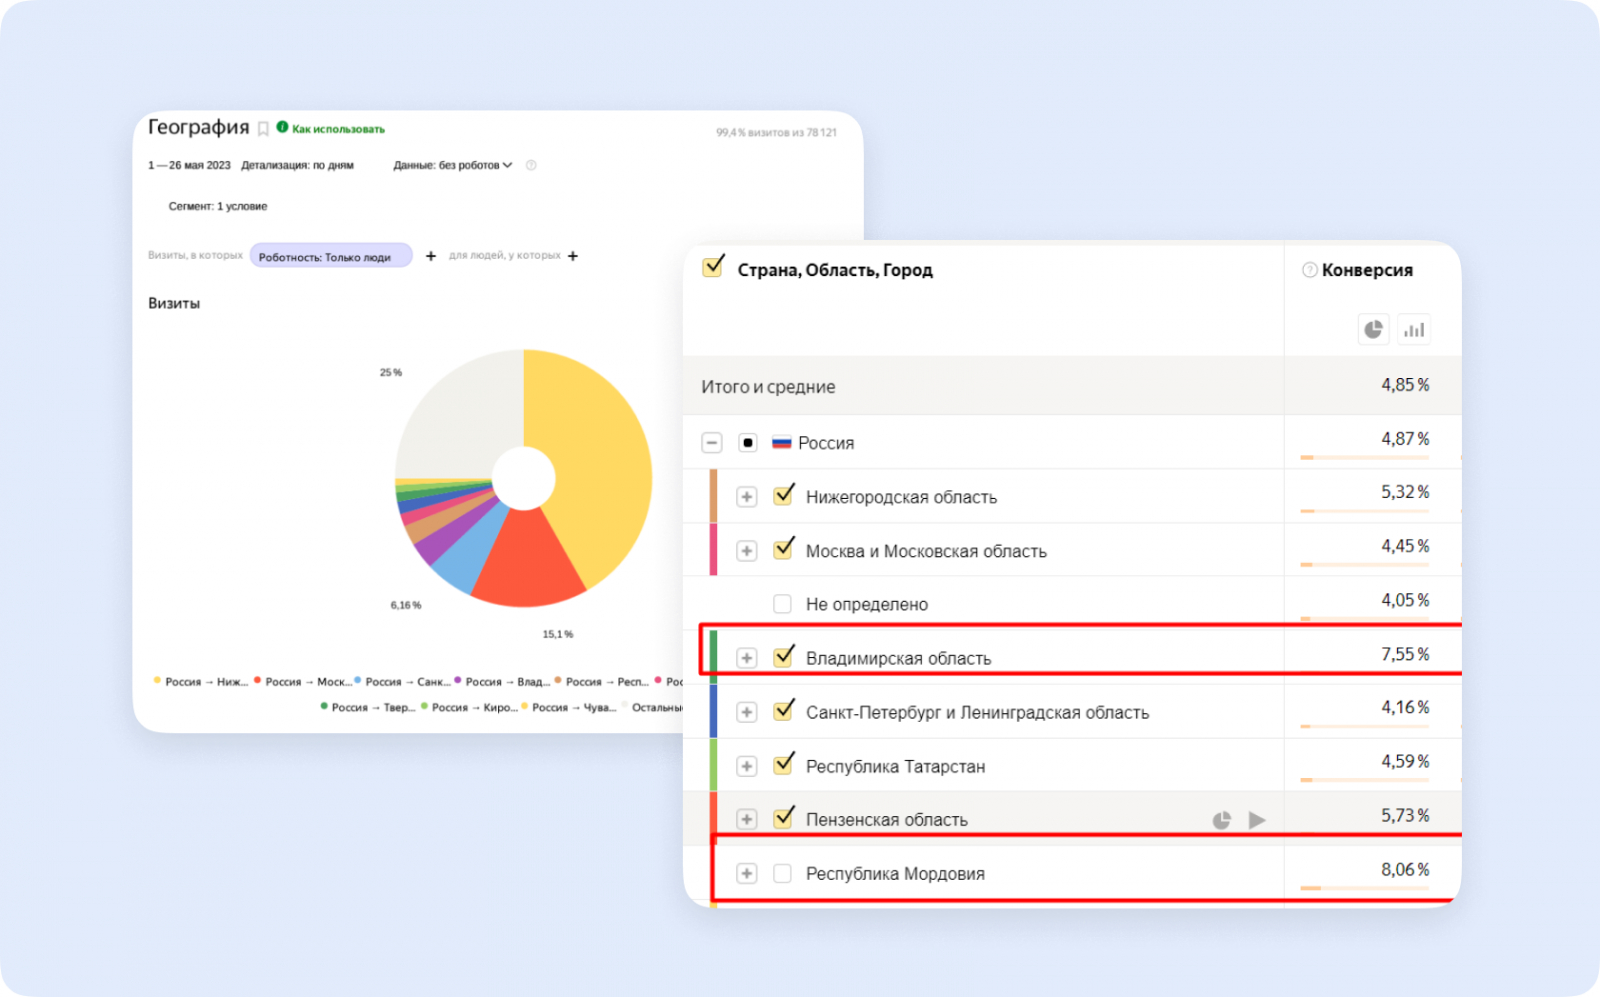
Task: Expand Москва и Московская область row
Action: pos(746,551)
